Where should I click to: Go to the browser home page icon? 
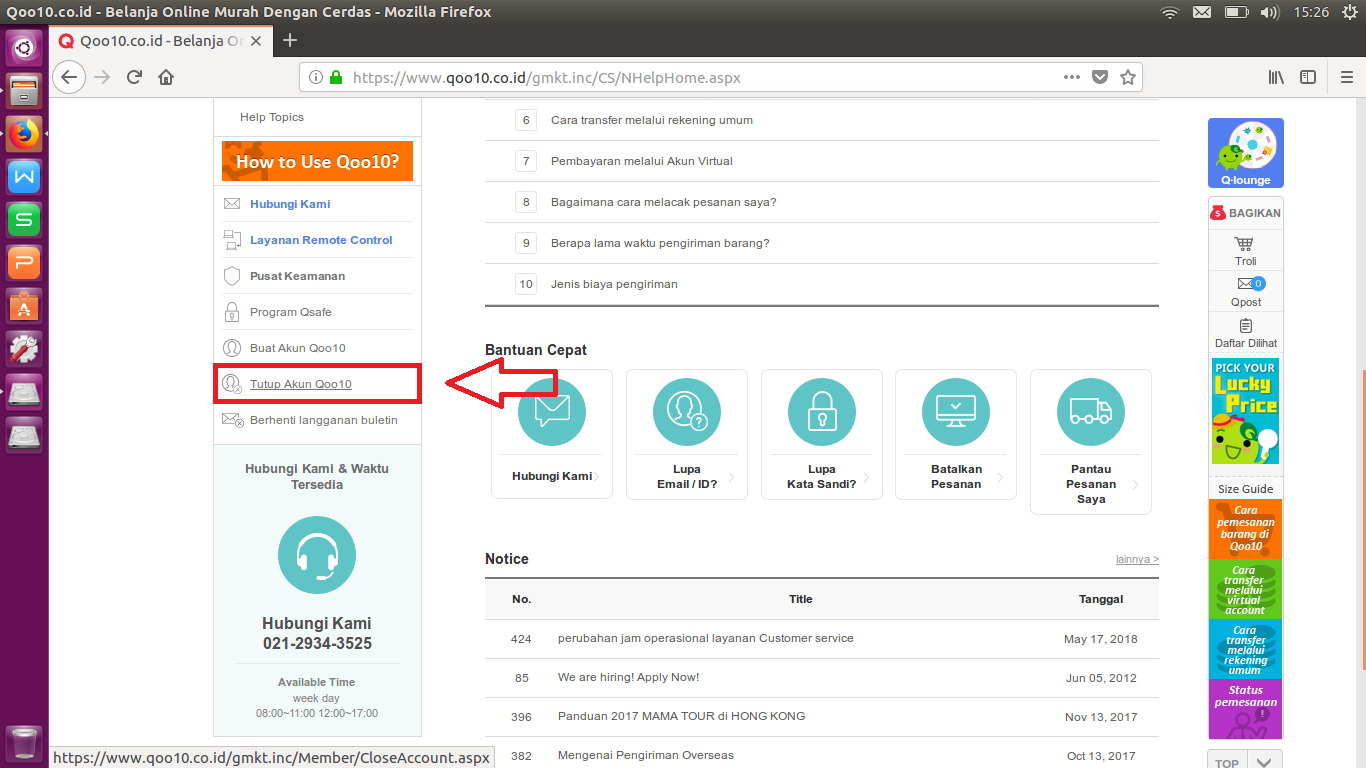(x=166, y=77)
